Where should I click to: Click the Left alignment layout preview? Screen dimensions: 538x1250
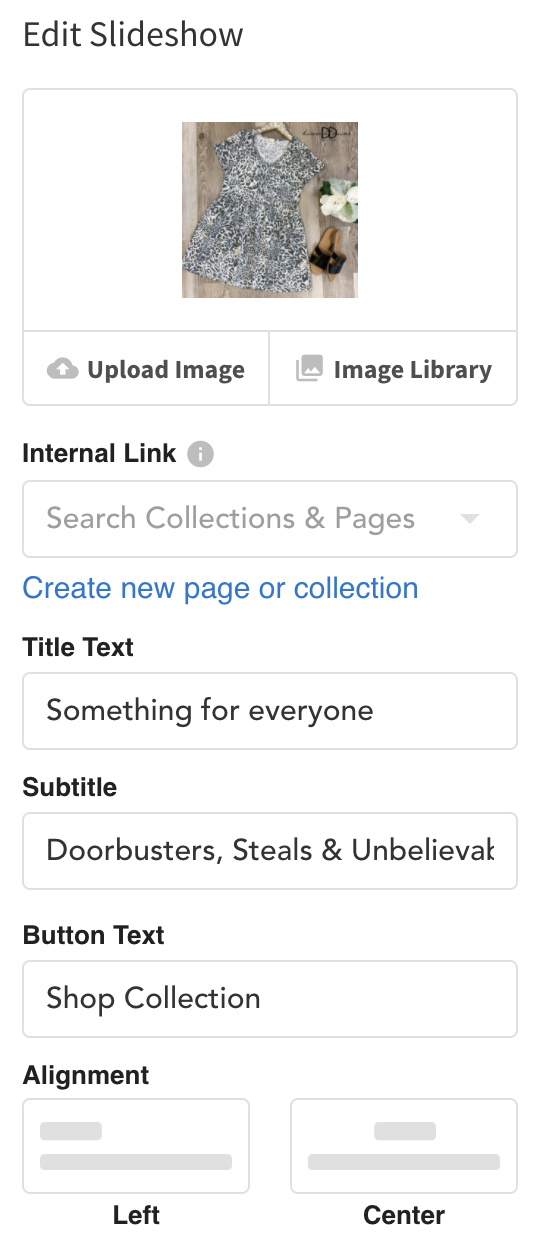point(136,1146)
